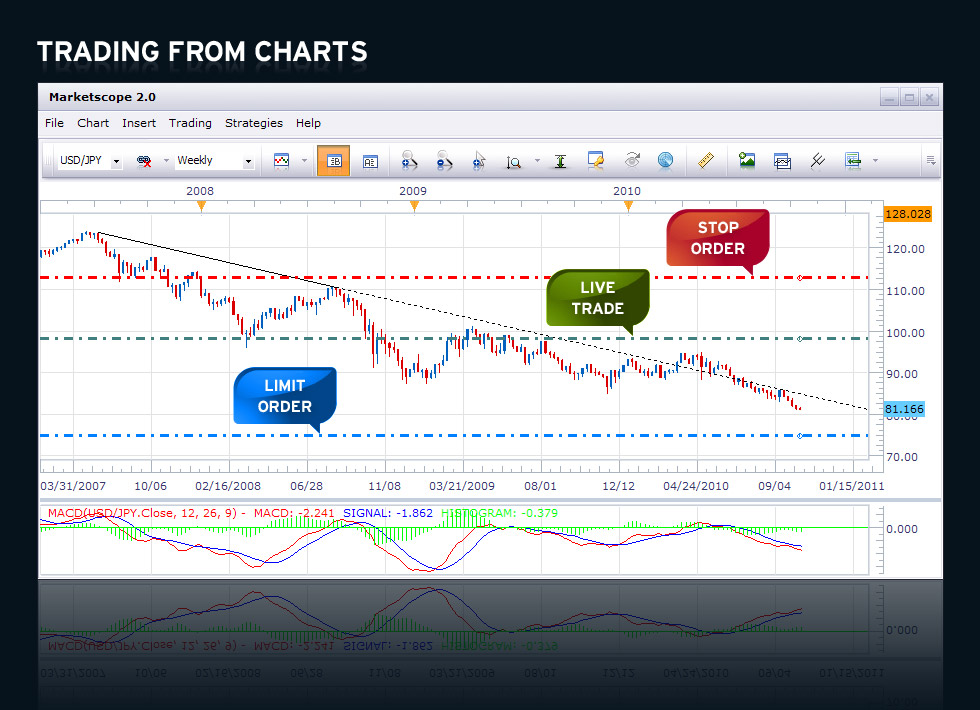Open the Chart menu
The height and width of the screenshot is (710, 980).
pos(93,123)
